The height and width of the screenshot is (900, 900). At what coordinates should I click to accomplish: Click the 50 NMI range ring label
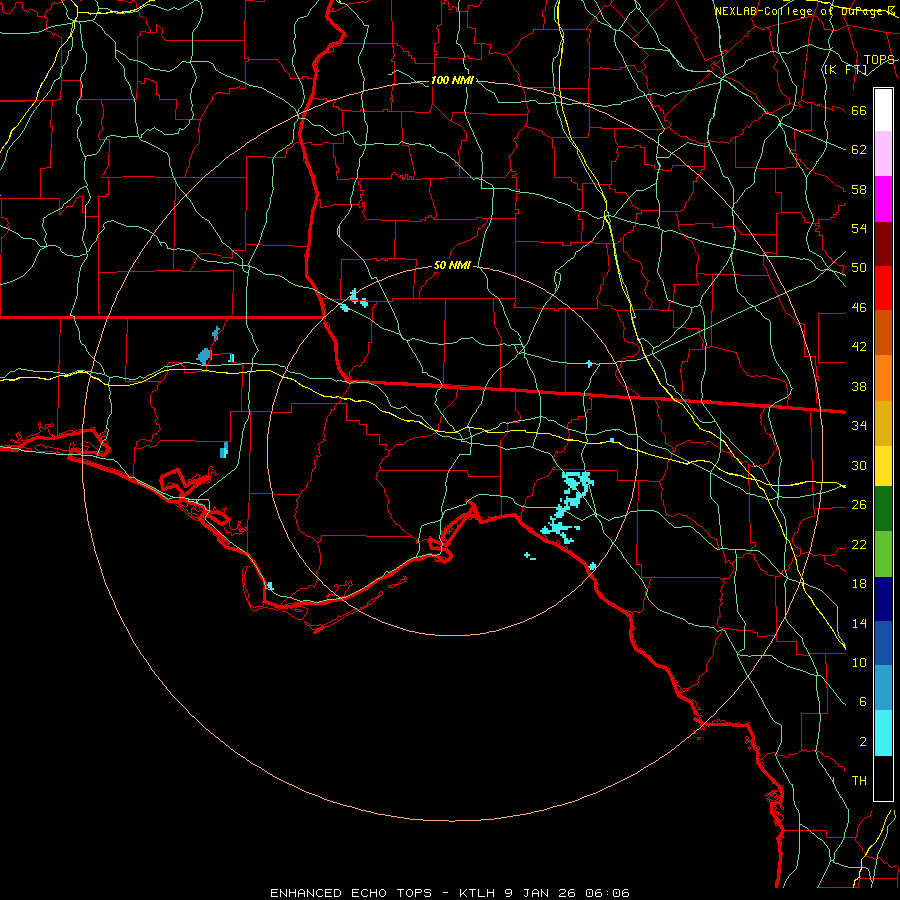tap(452, 265)
